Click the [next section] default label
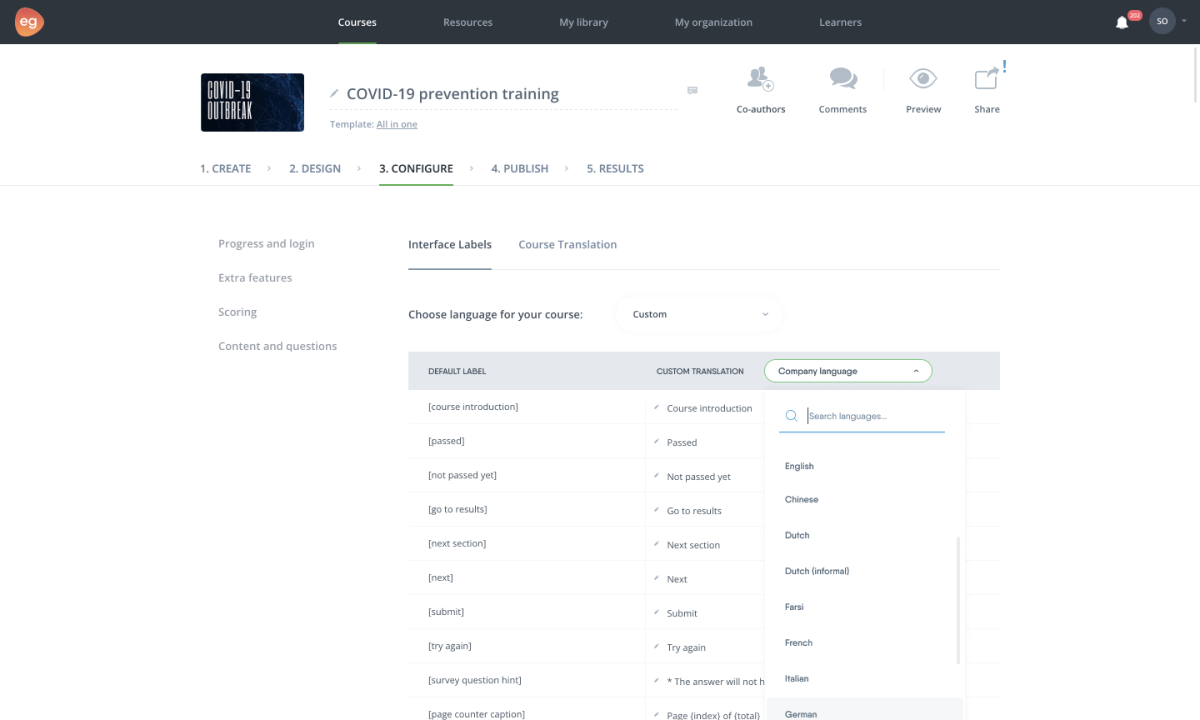Viewport: 1200px width, 720px height. pyautogui.click(x=457, y=543)
